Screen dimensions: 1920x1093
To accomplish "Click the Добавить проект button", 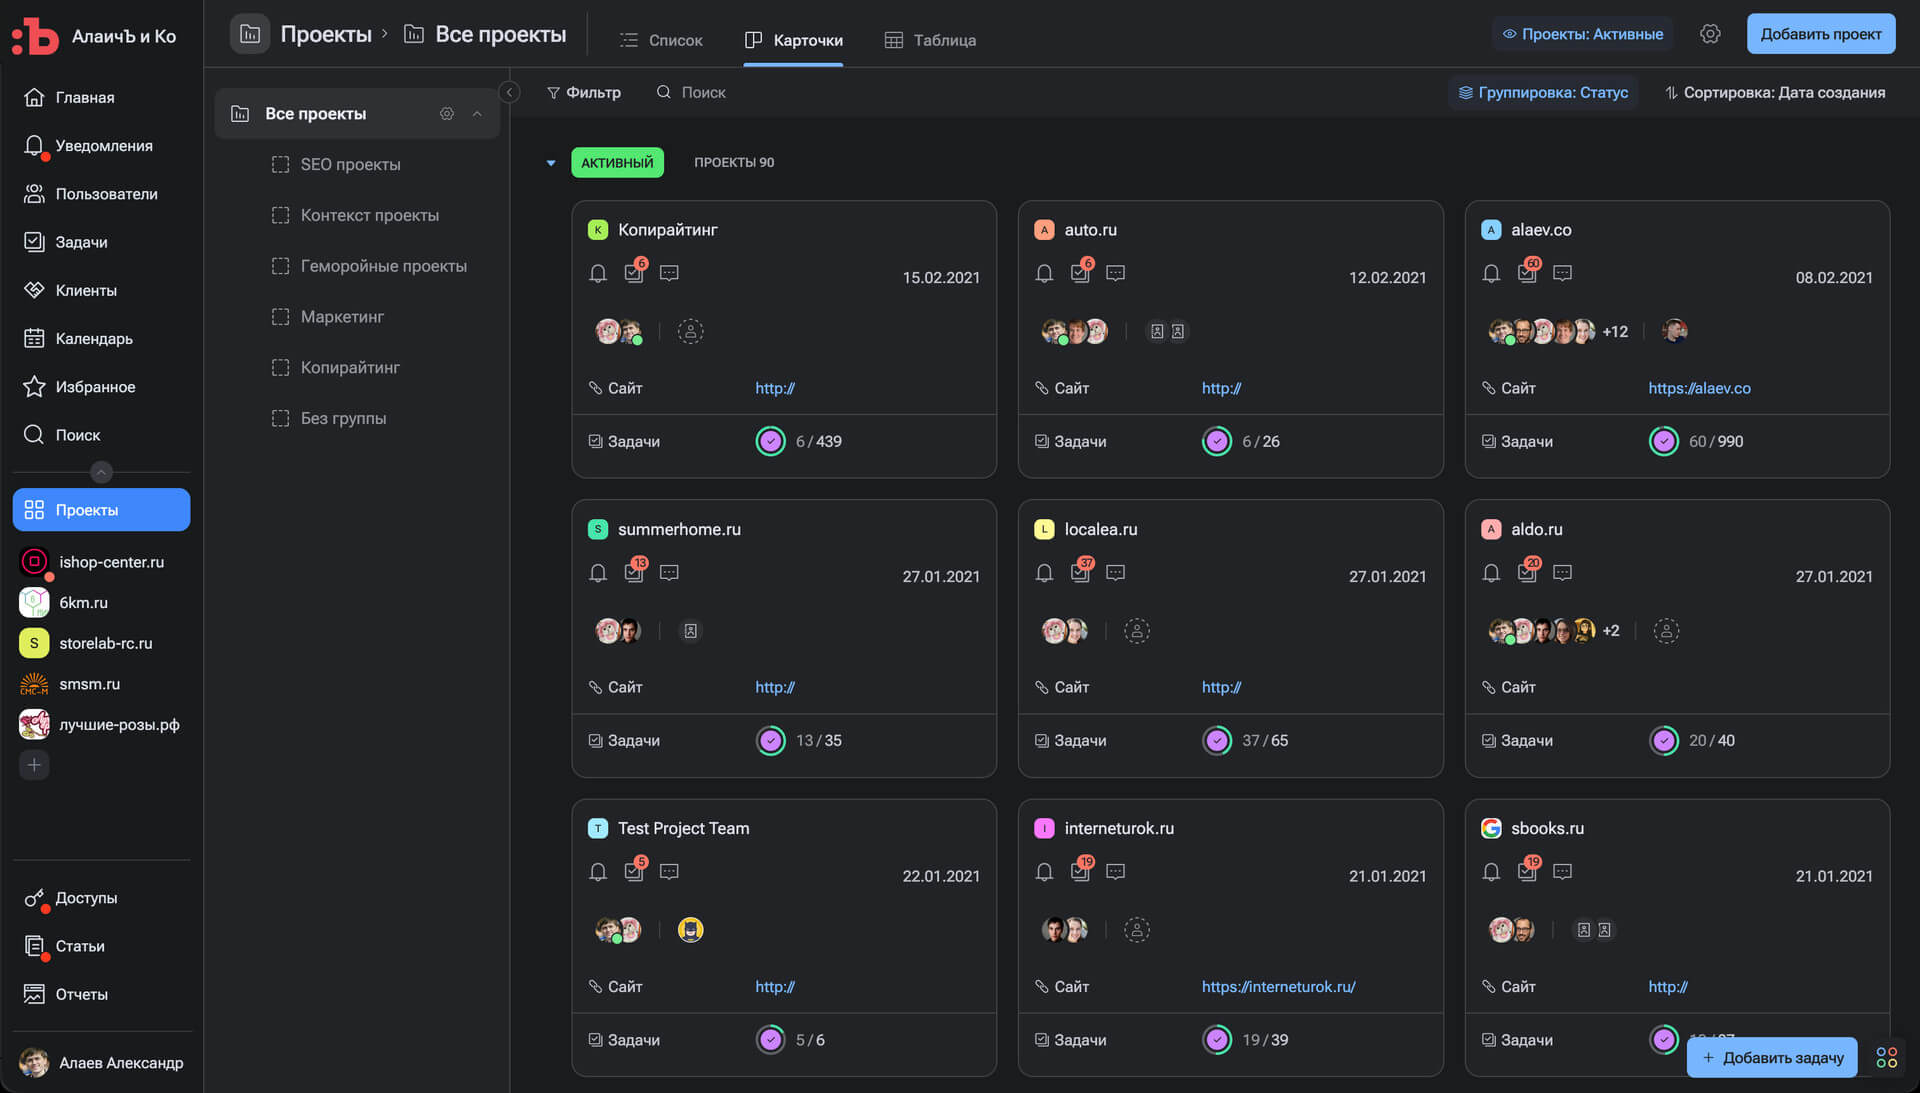I will click(x=1820, y=34).
